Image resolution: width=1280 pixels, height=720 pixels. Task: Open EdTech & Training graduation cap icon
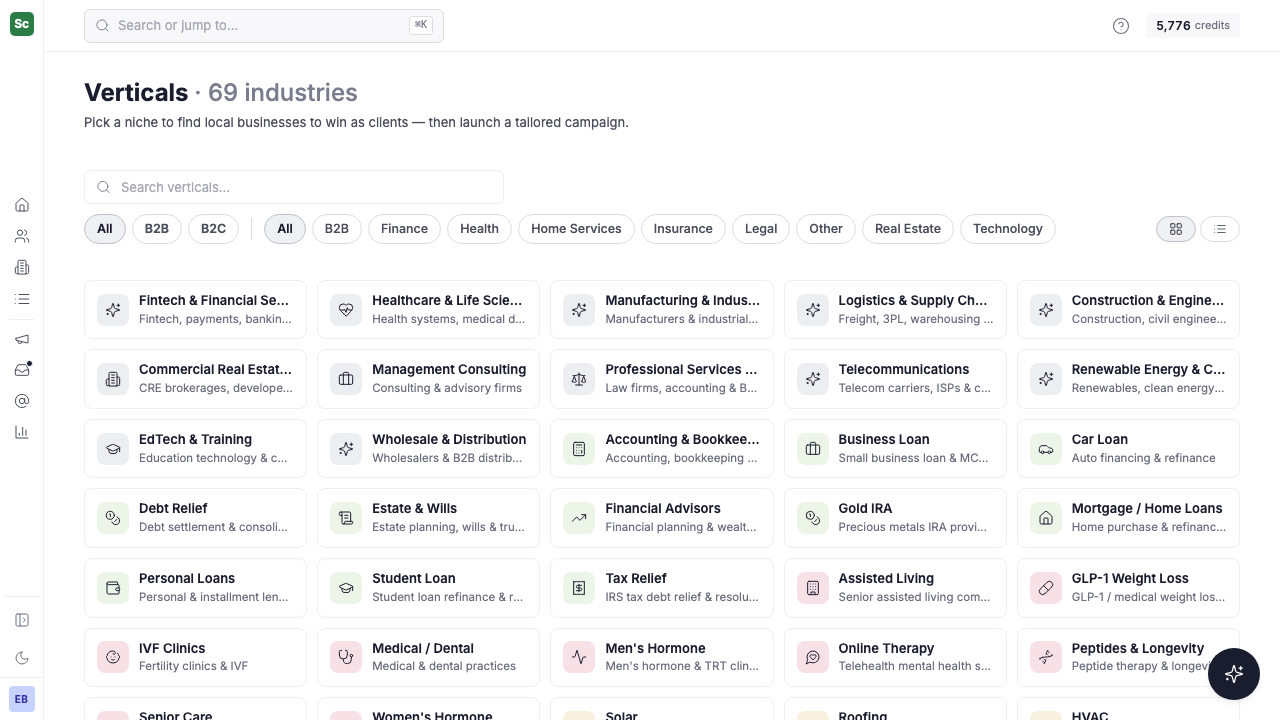[113, 449]
